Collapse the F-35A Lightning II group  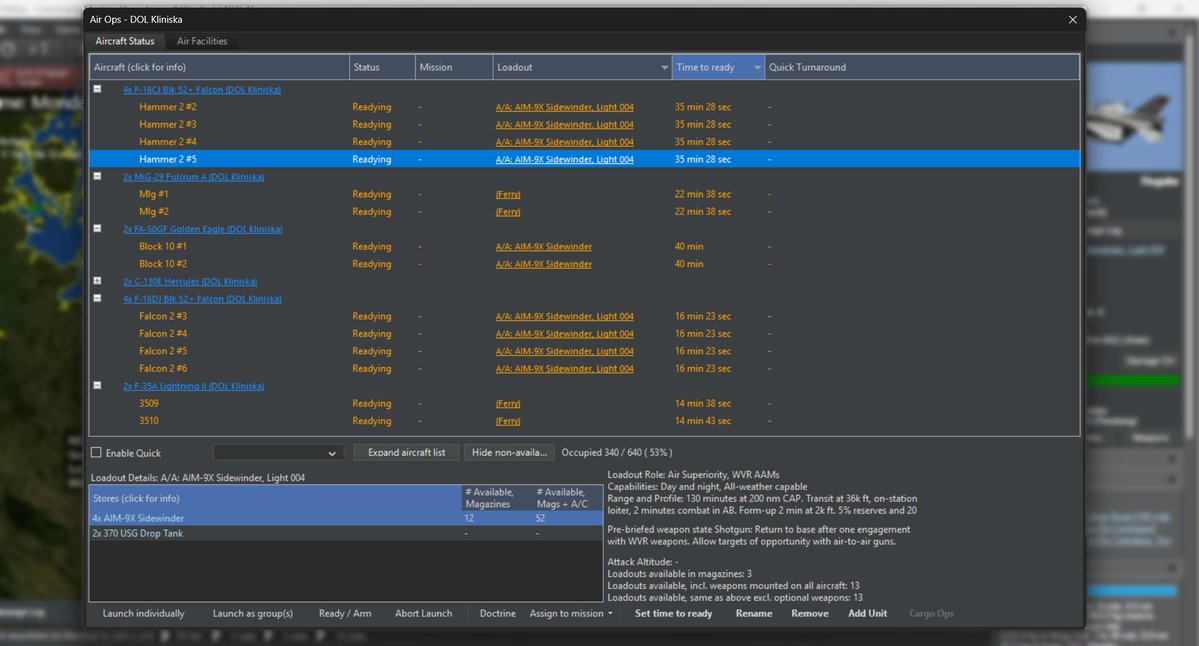click(x=97, y=385)
